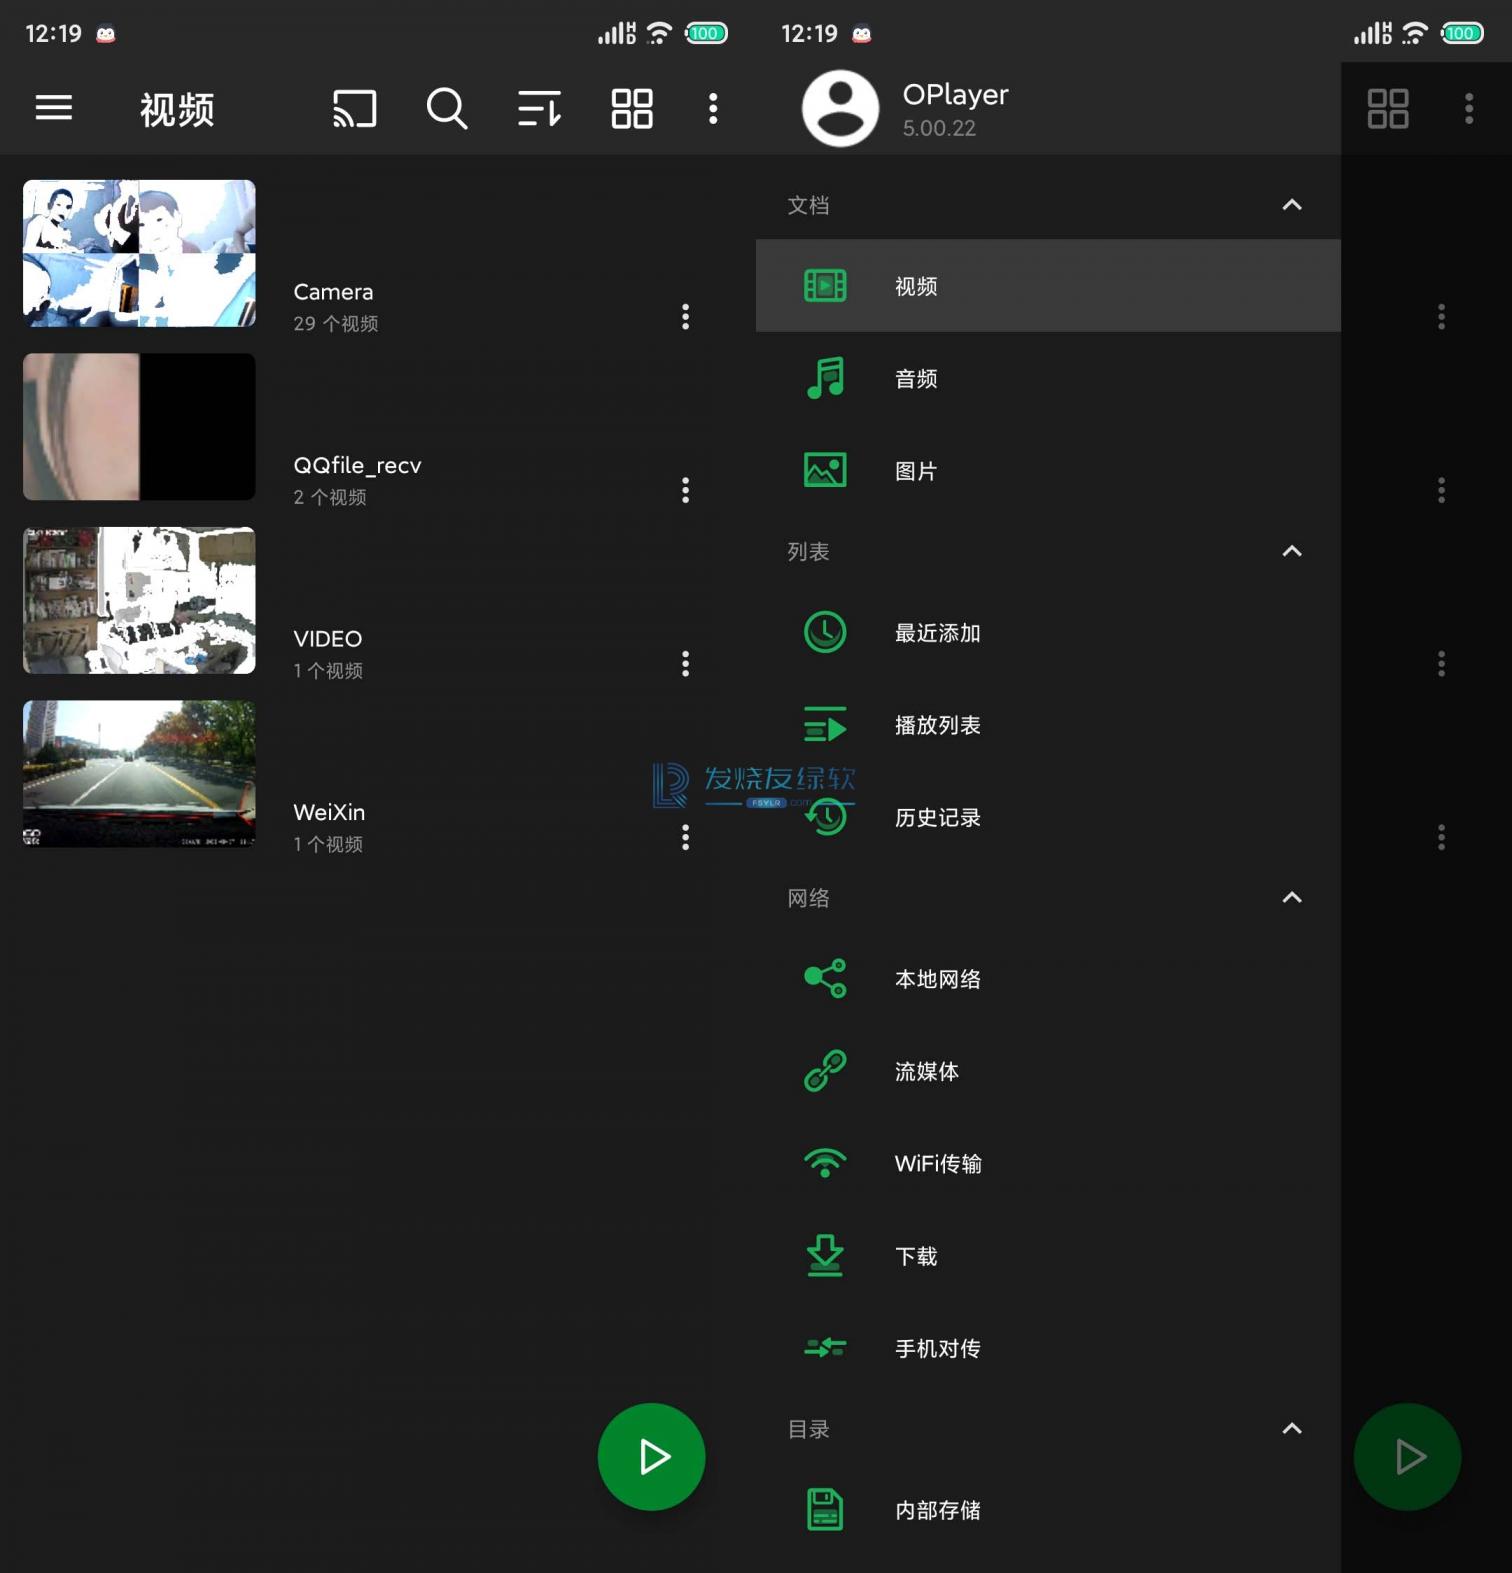The width and height of the screenshot is (1512, 1573).
Task: Click the chain link streaming icon
Action: (x=825, y=1071)
